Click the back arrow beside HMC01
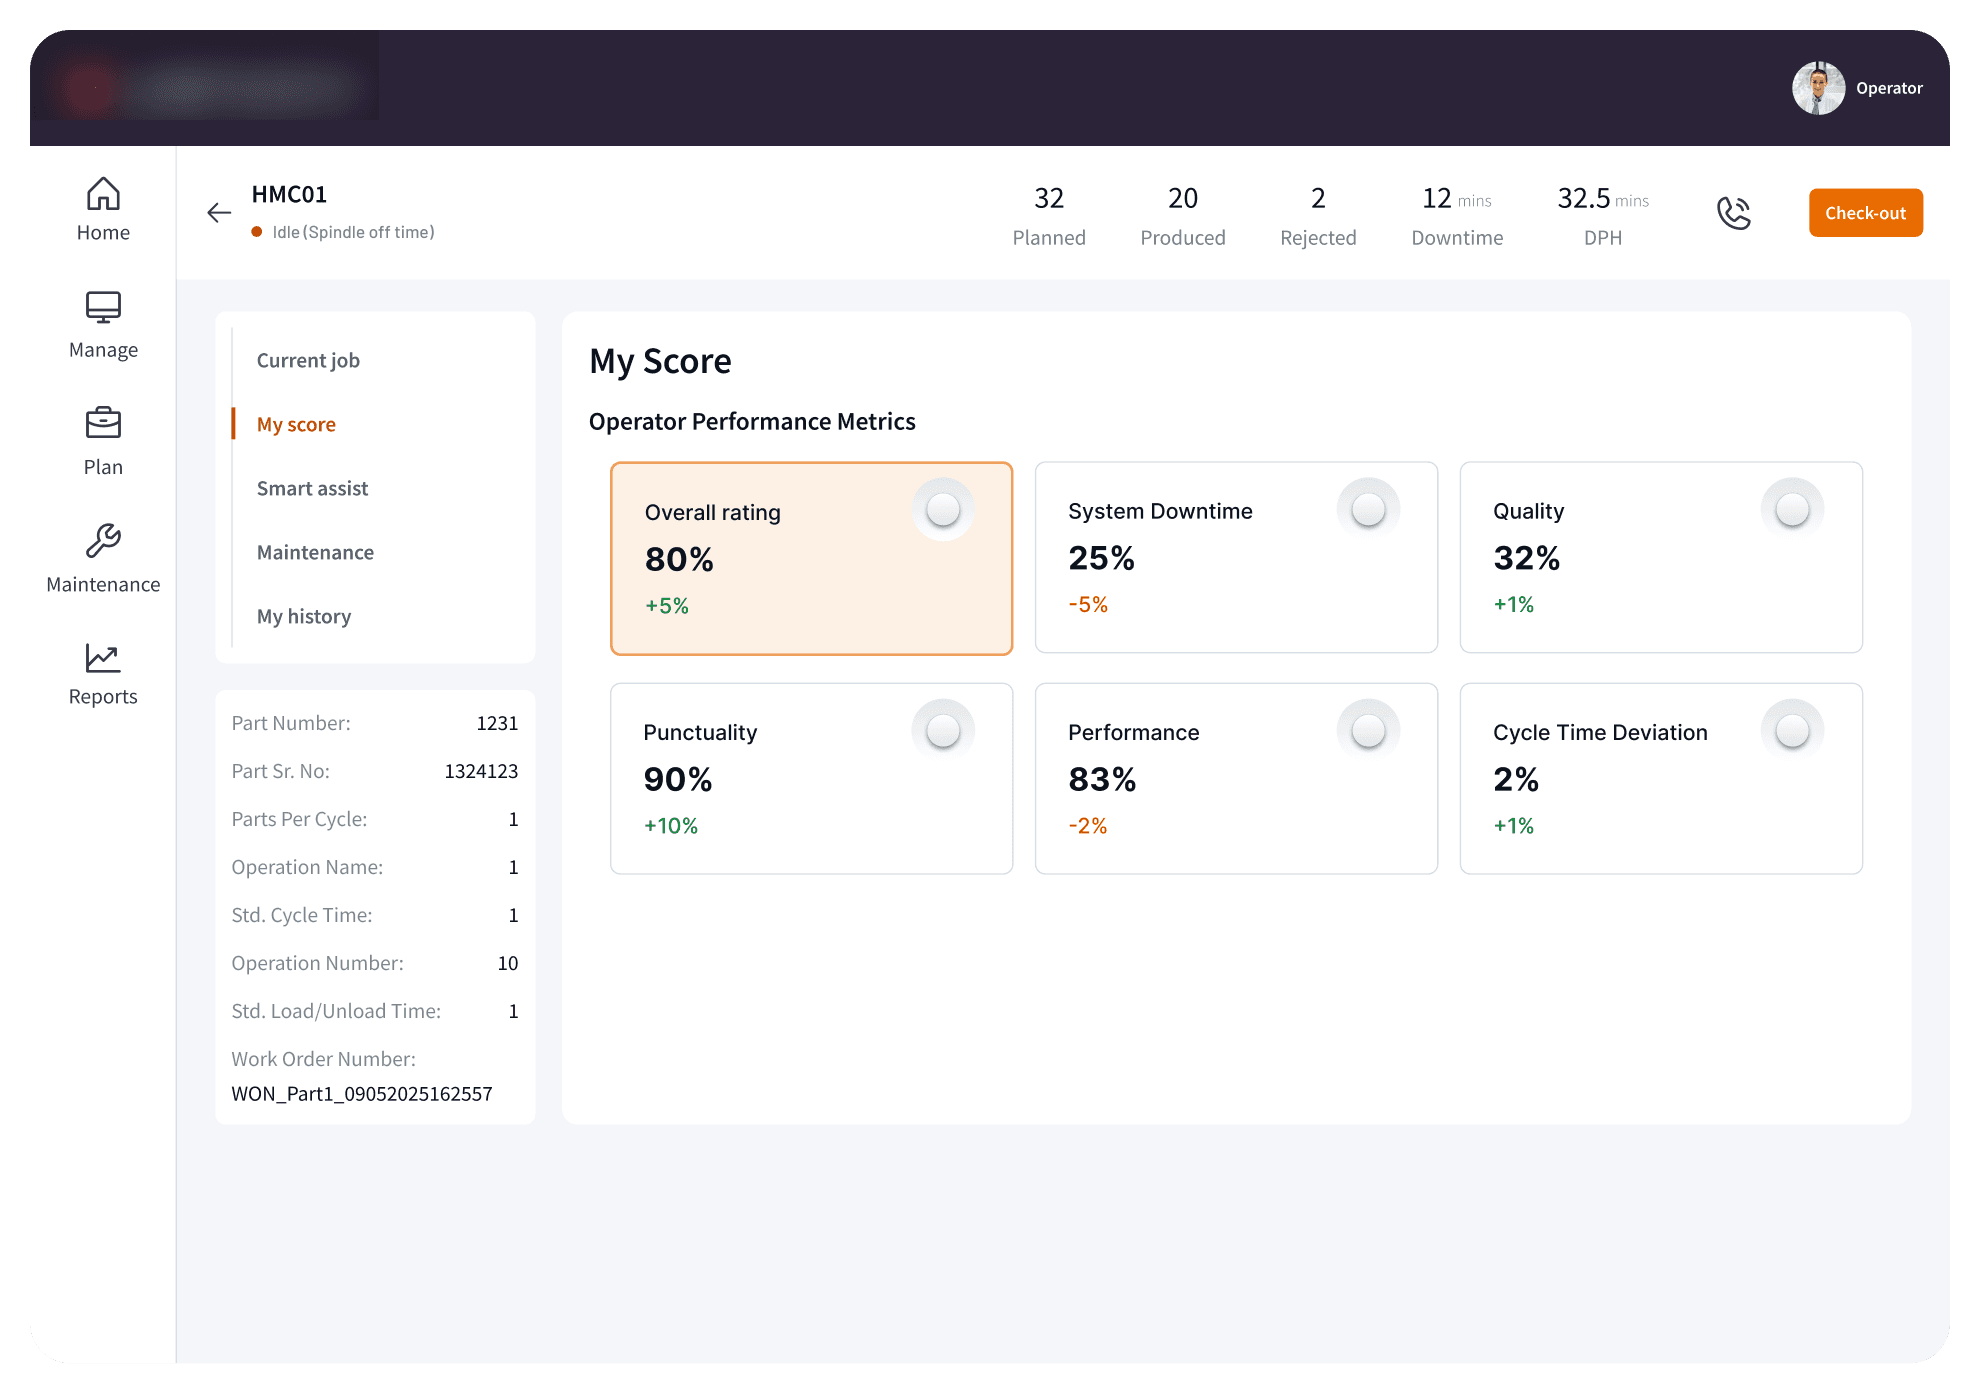This screenshot has height=1394, width=1980. click(x=219, y=212)
